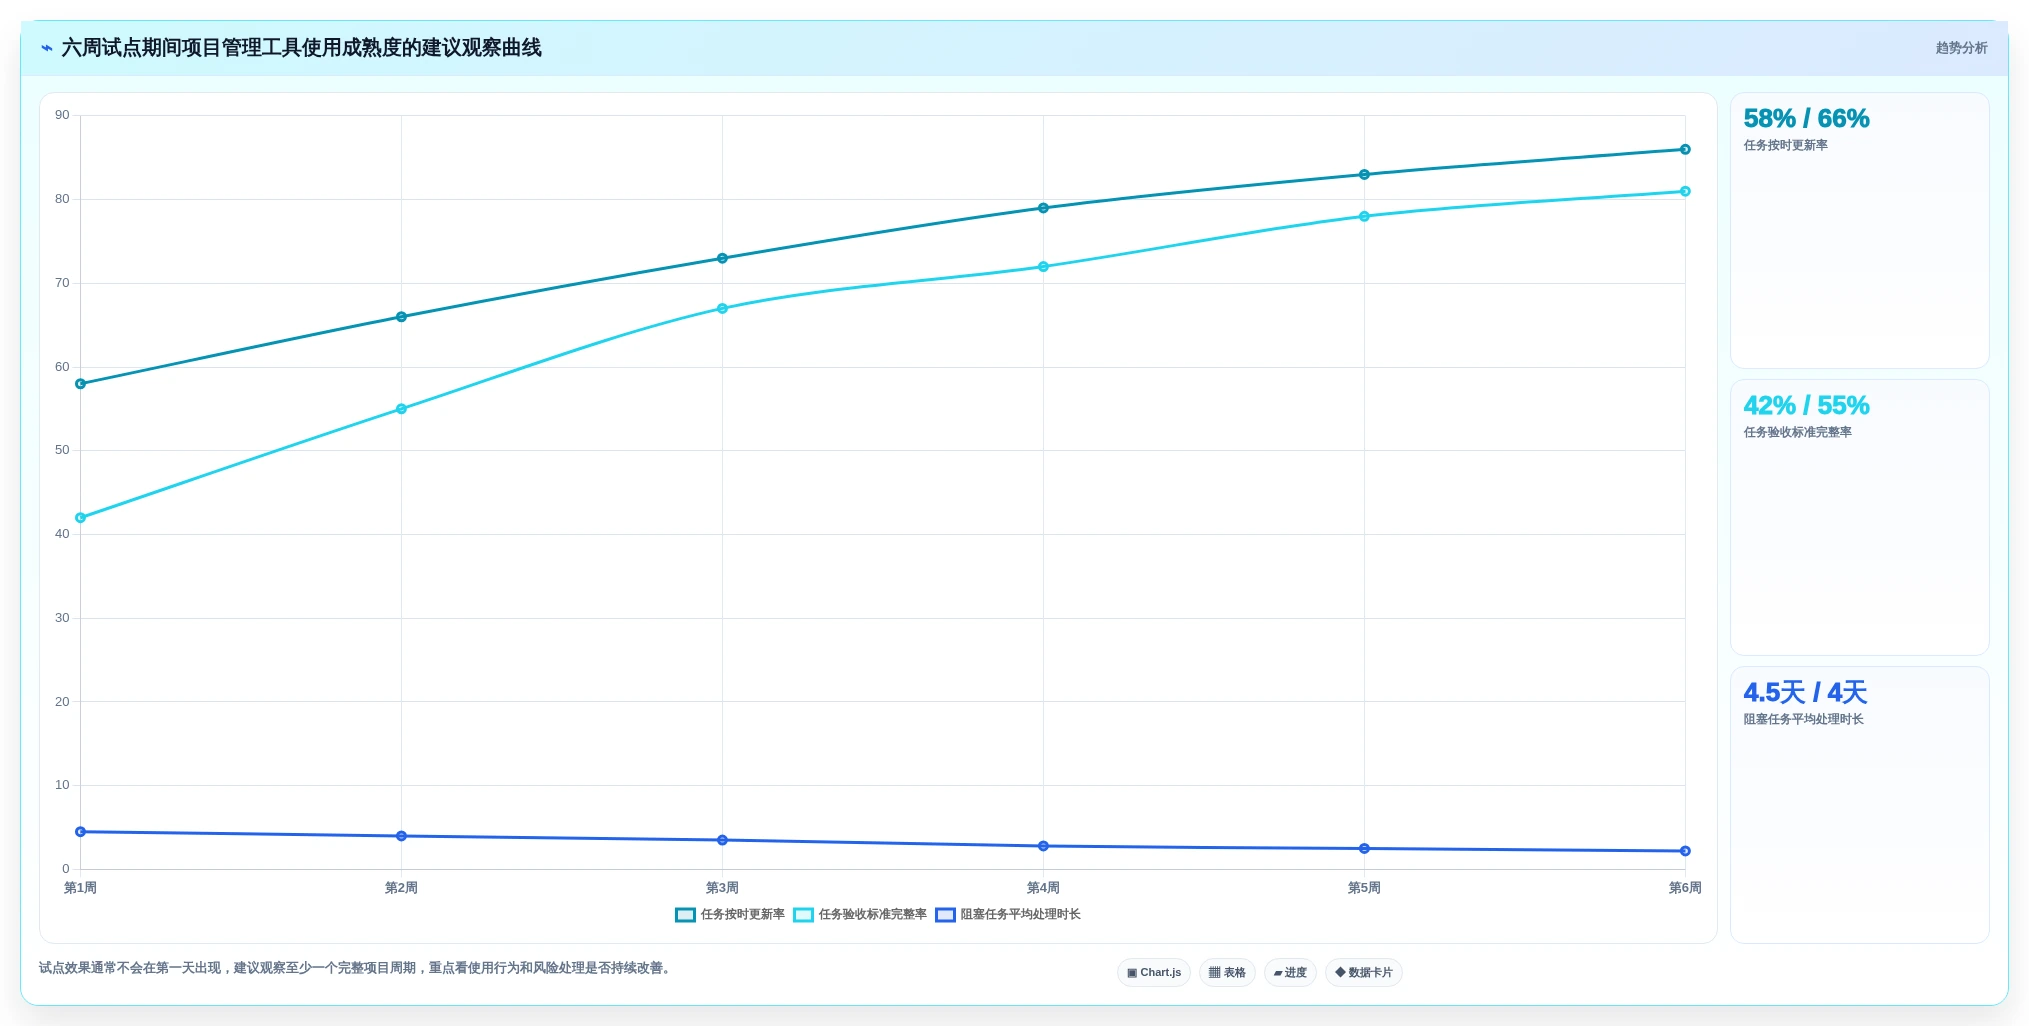The width and height of the screenshot is (2029, 1026).
Task: Click the 第1周 x-axis label
Action: (81, 888)
